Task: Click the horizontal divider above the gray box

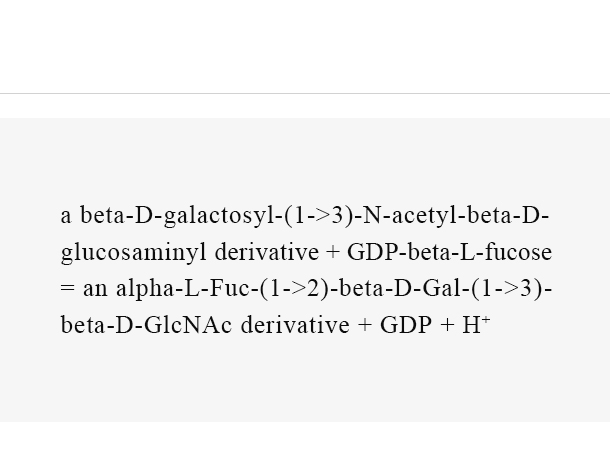Action: (x=305, y=93)
